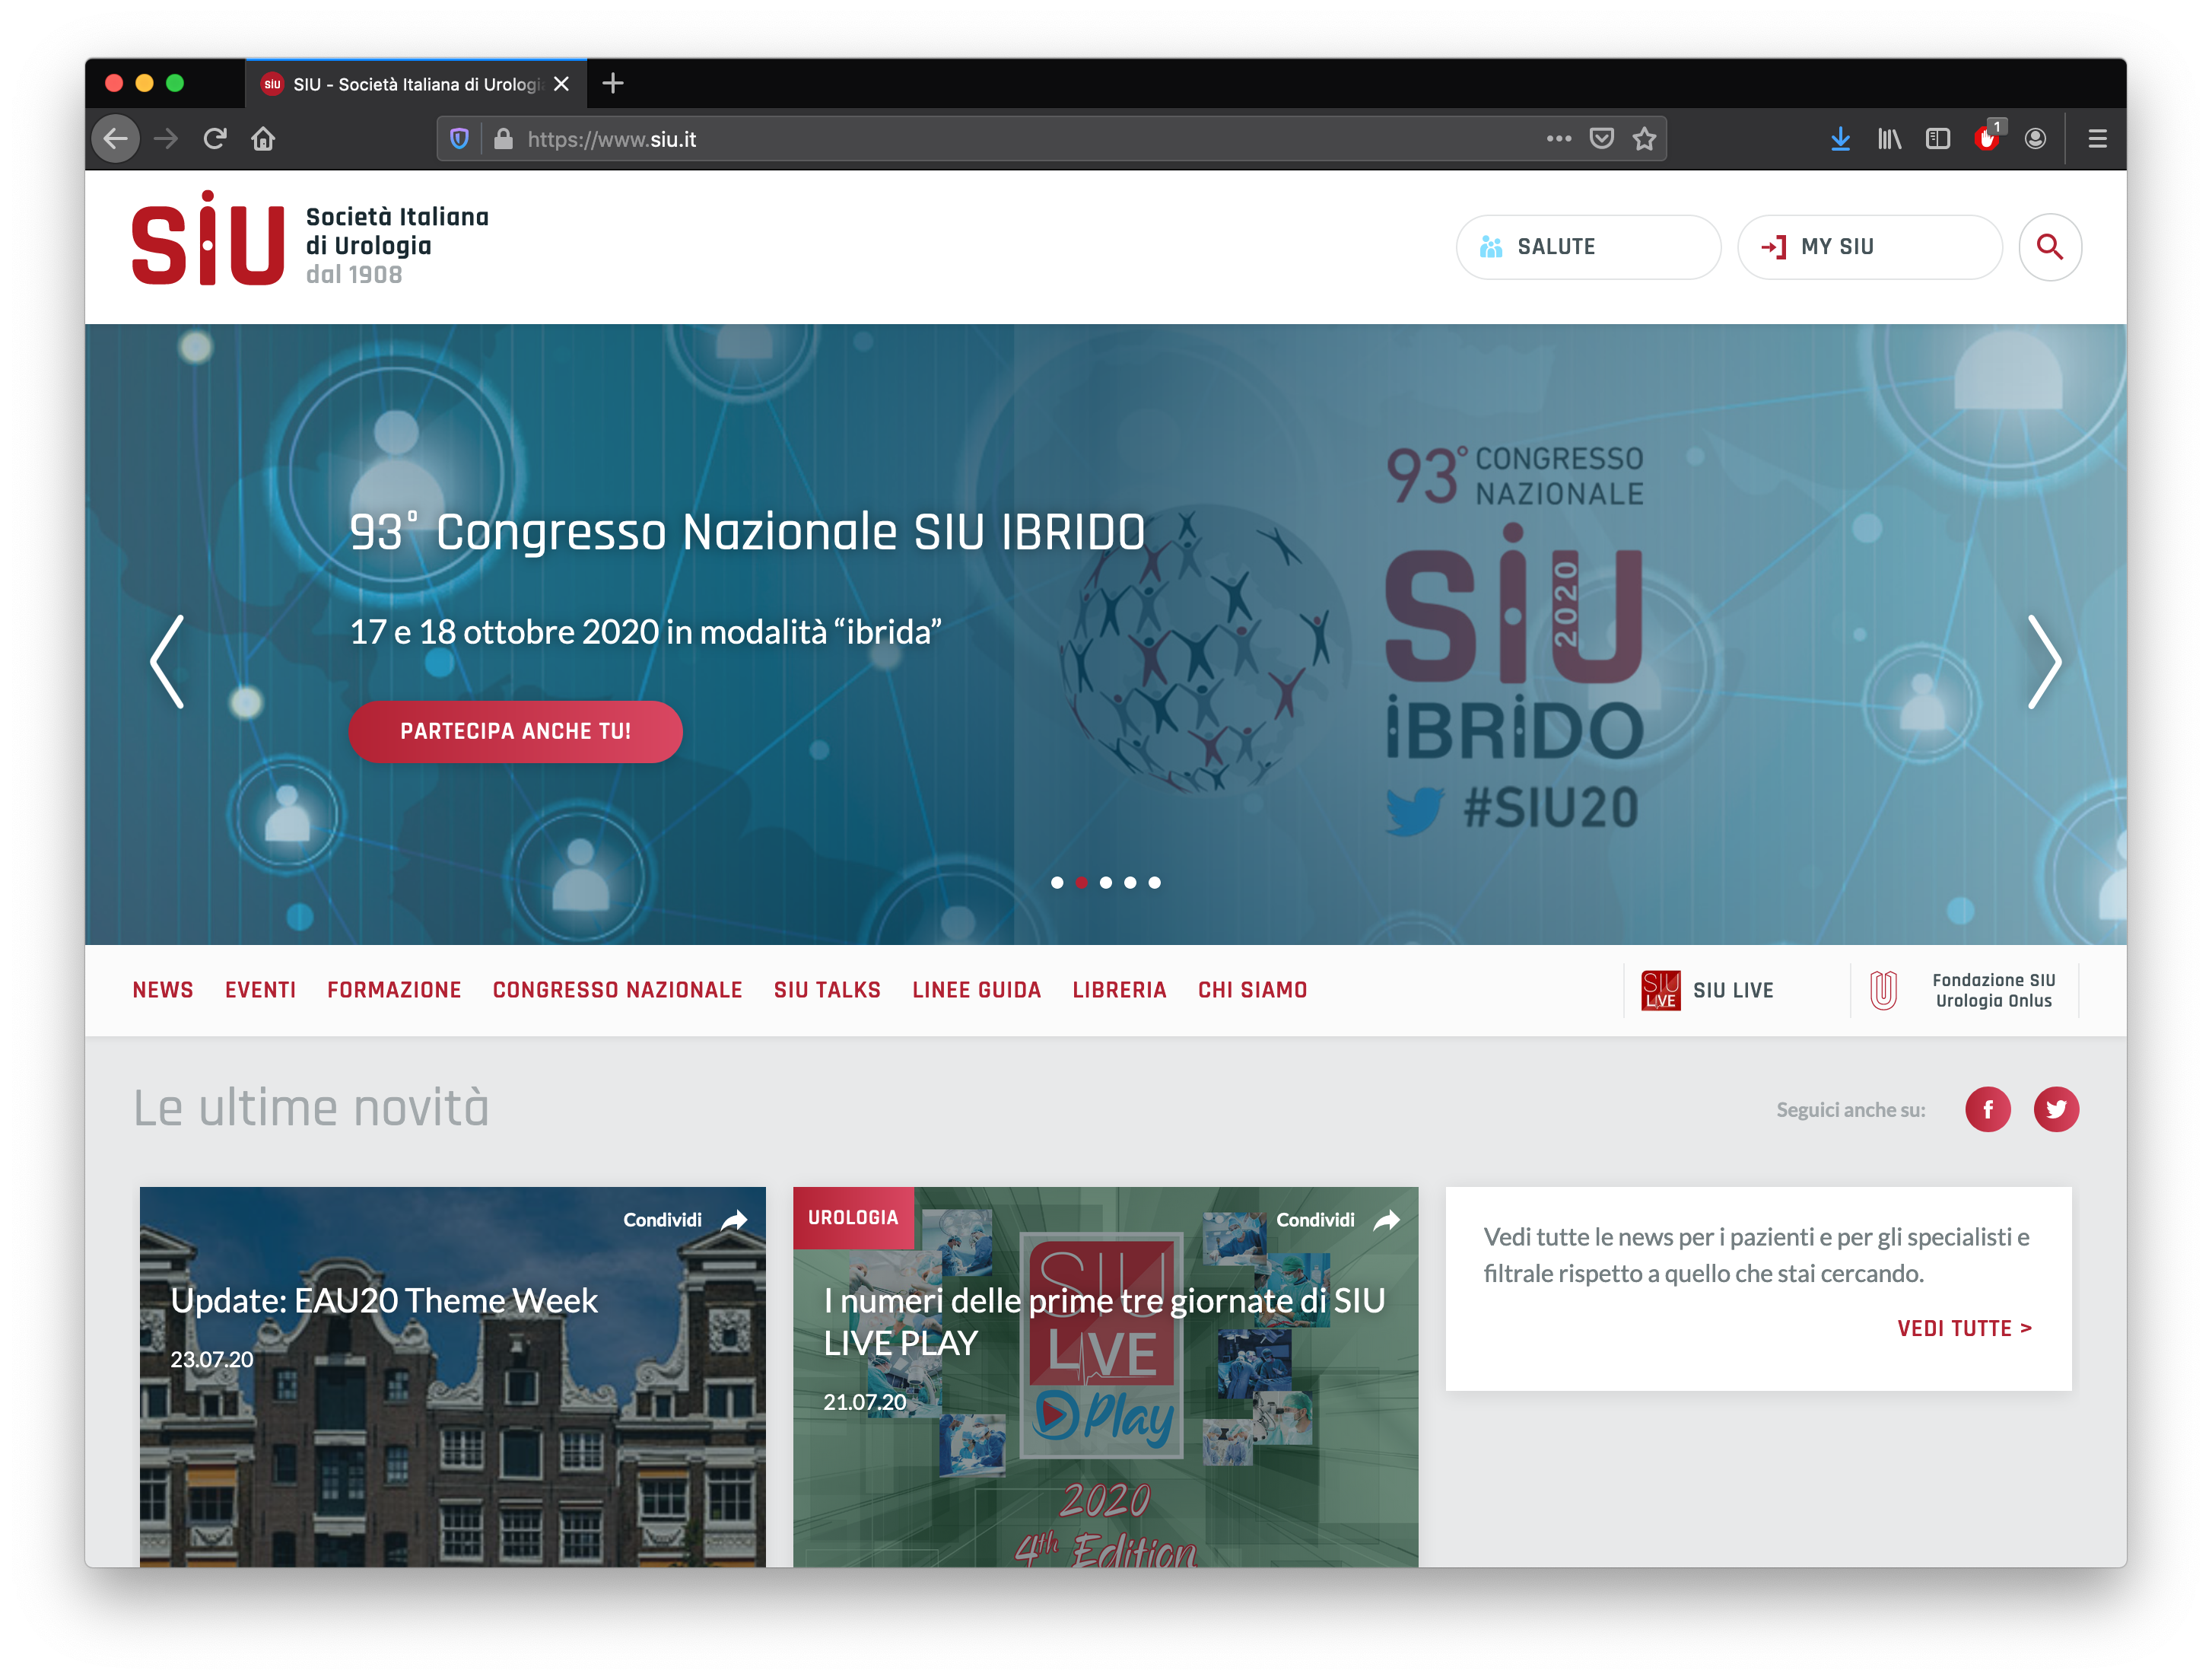The width and height of the screenshot is (2212, 1680).
Task: Go back with the browser back arrow
Action: (116, 139)
